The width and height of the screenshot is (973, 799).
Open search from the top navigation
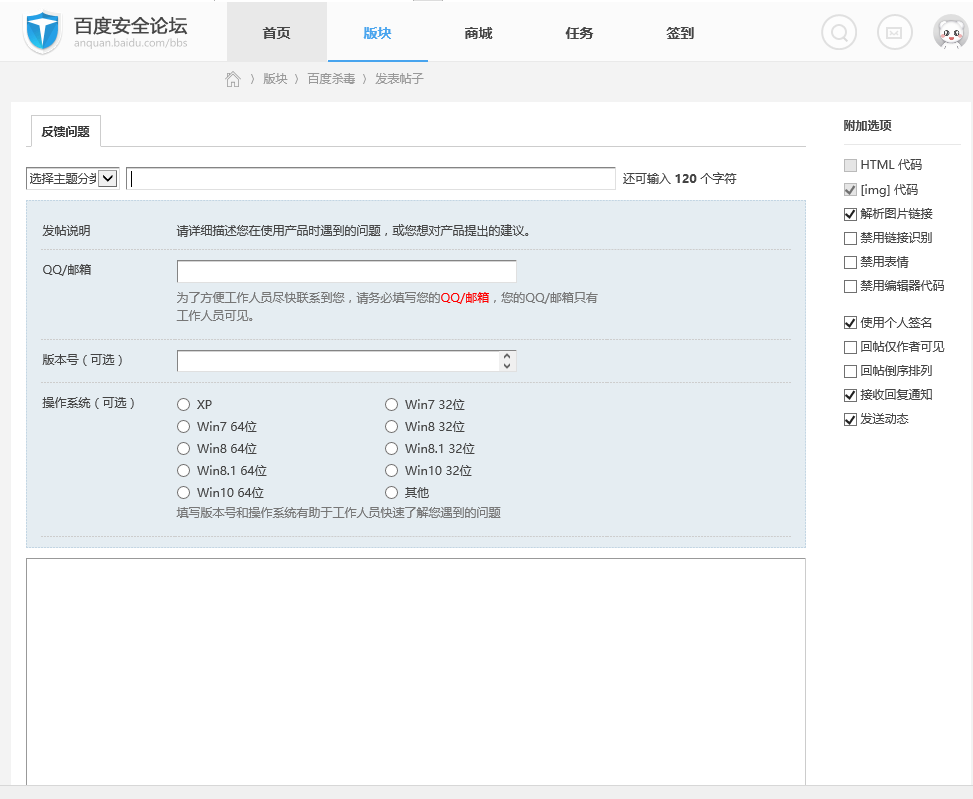[x=838, y=32]
